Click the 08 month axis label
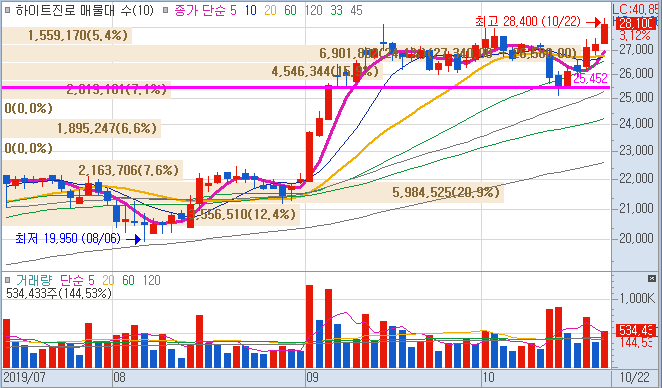Image resolution: width=662 pixels, height=388 pixels. [x=119, y=377]
